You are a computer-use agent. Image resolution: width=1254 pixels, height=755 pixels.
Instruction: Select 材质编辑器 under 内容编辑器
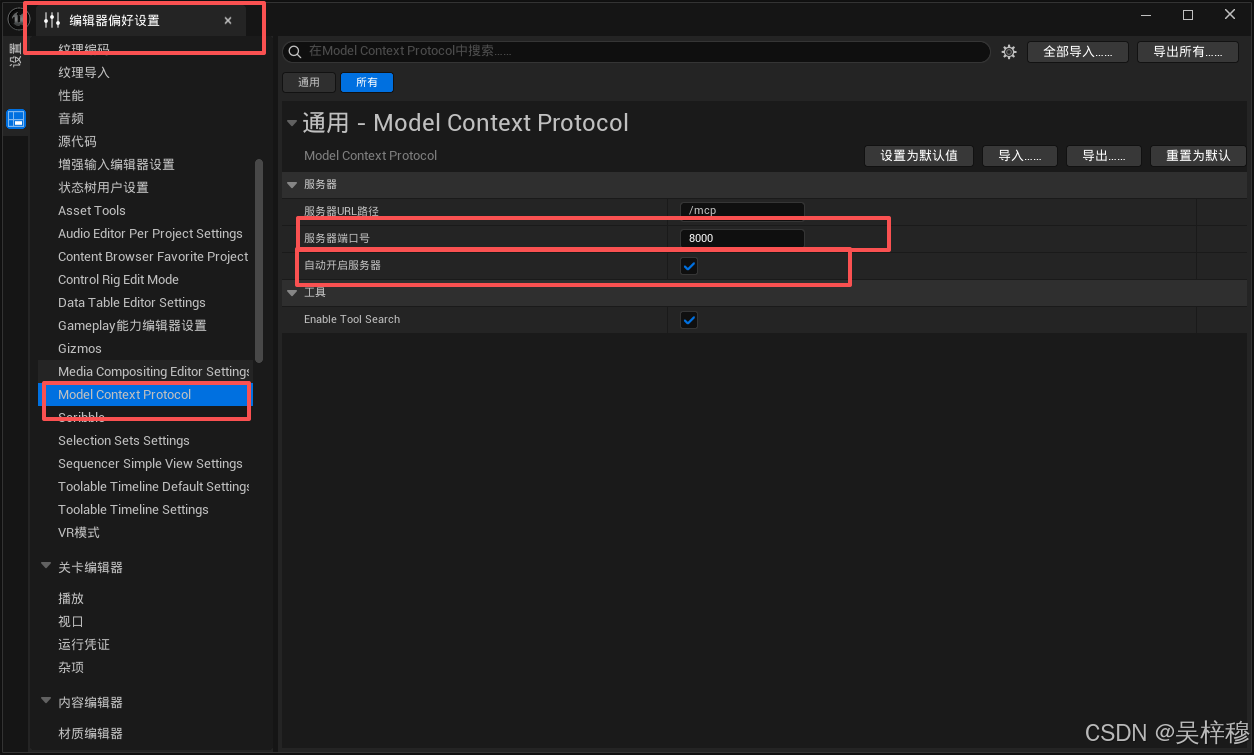tap(90, 733)
